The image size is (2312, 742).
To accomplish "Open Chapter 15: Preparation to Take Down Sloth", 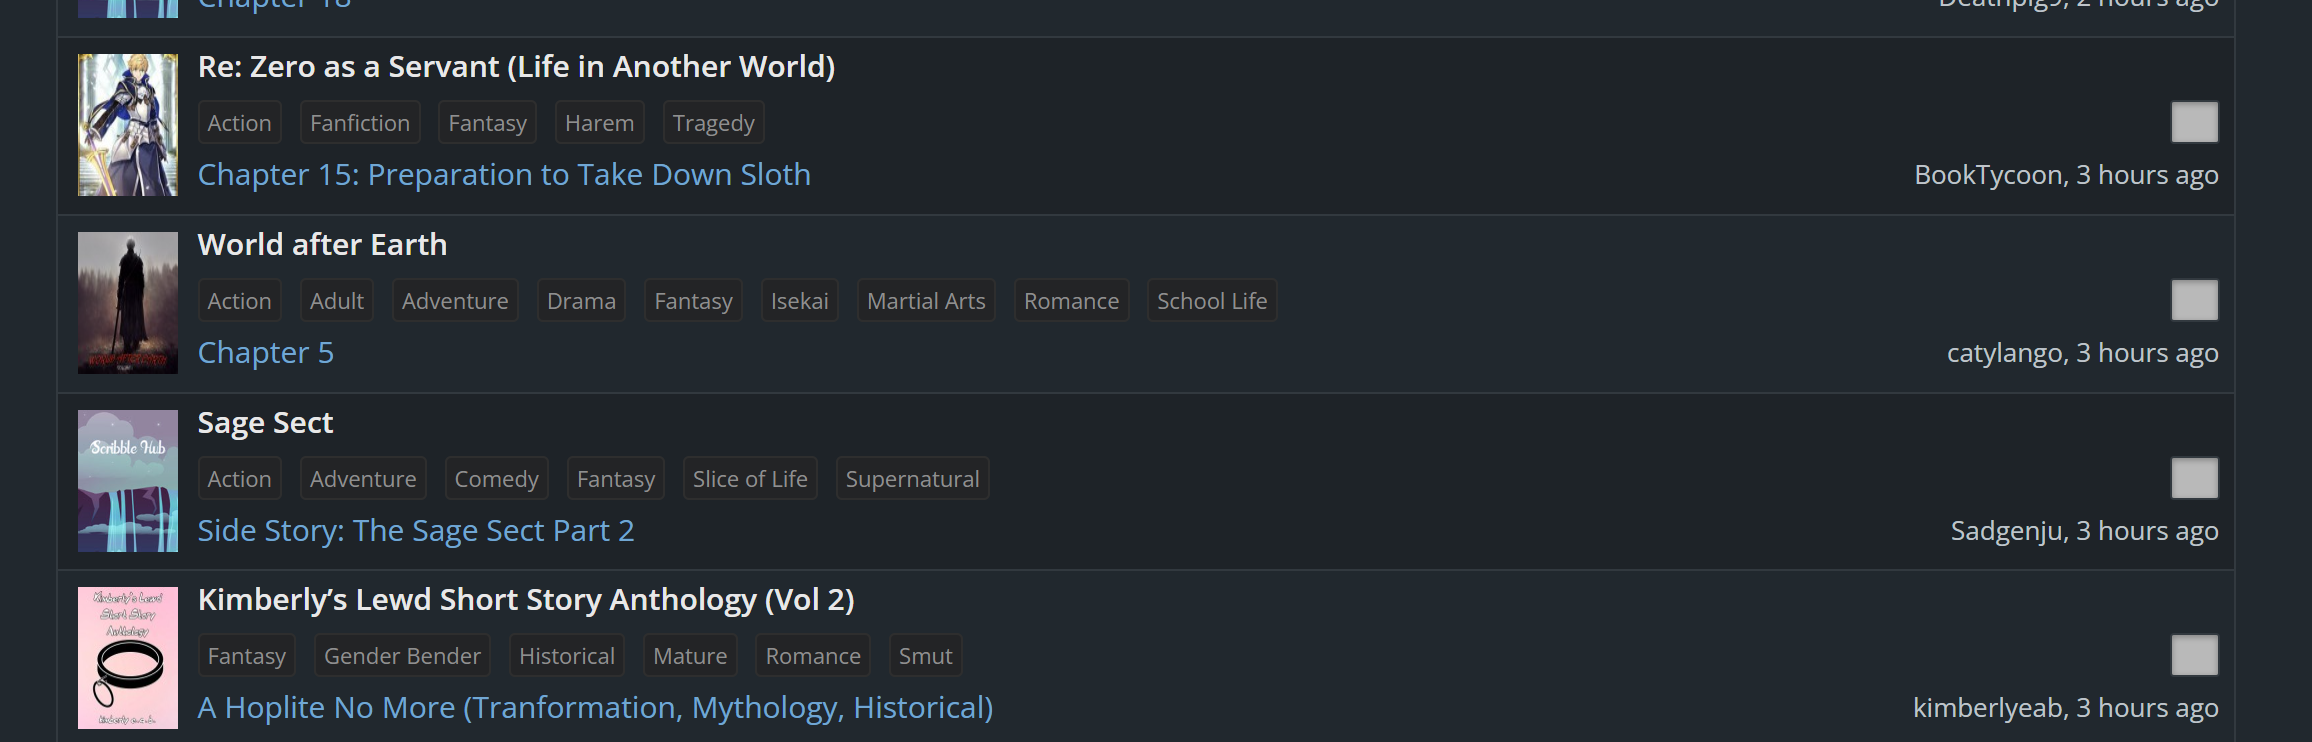I will click(x=504, y=175).
